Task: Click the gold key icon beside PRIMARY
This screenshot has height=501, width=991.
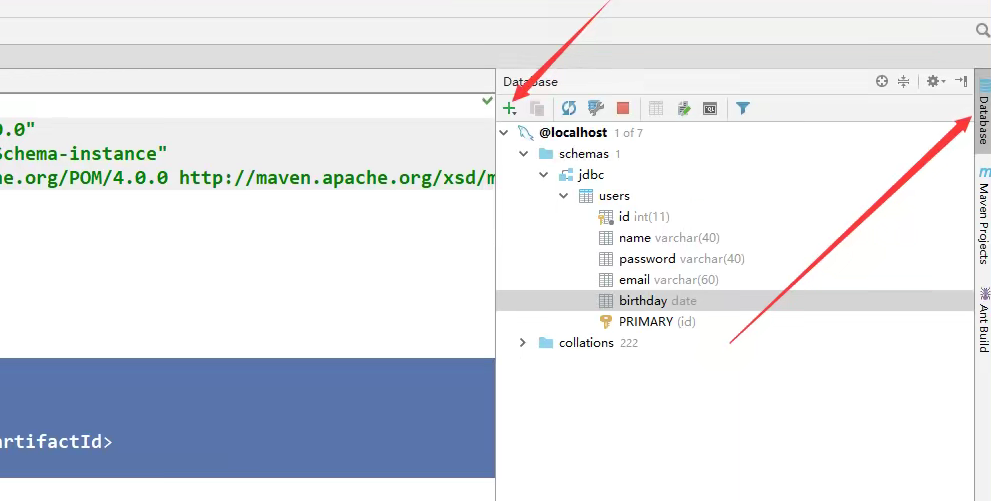Action: [605, 322]
